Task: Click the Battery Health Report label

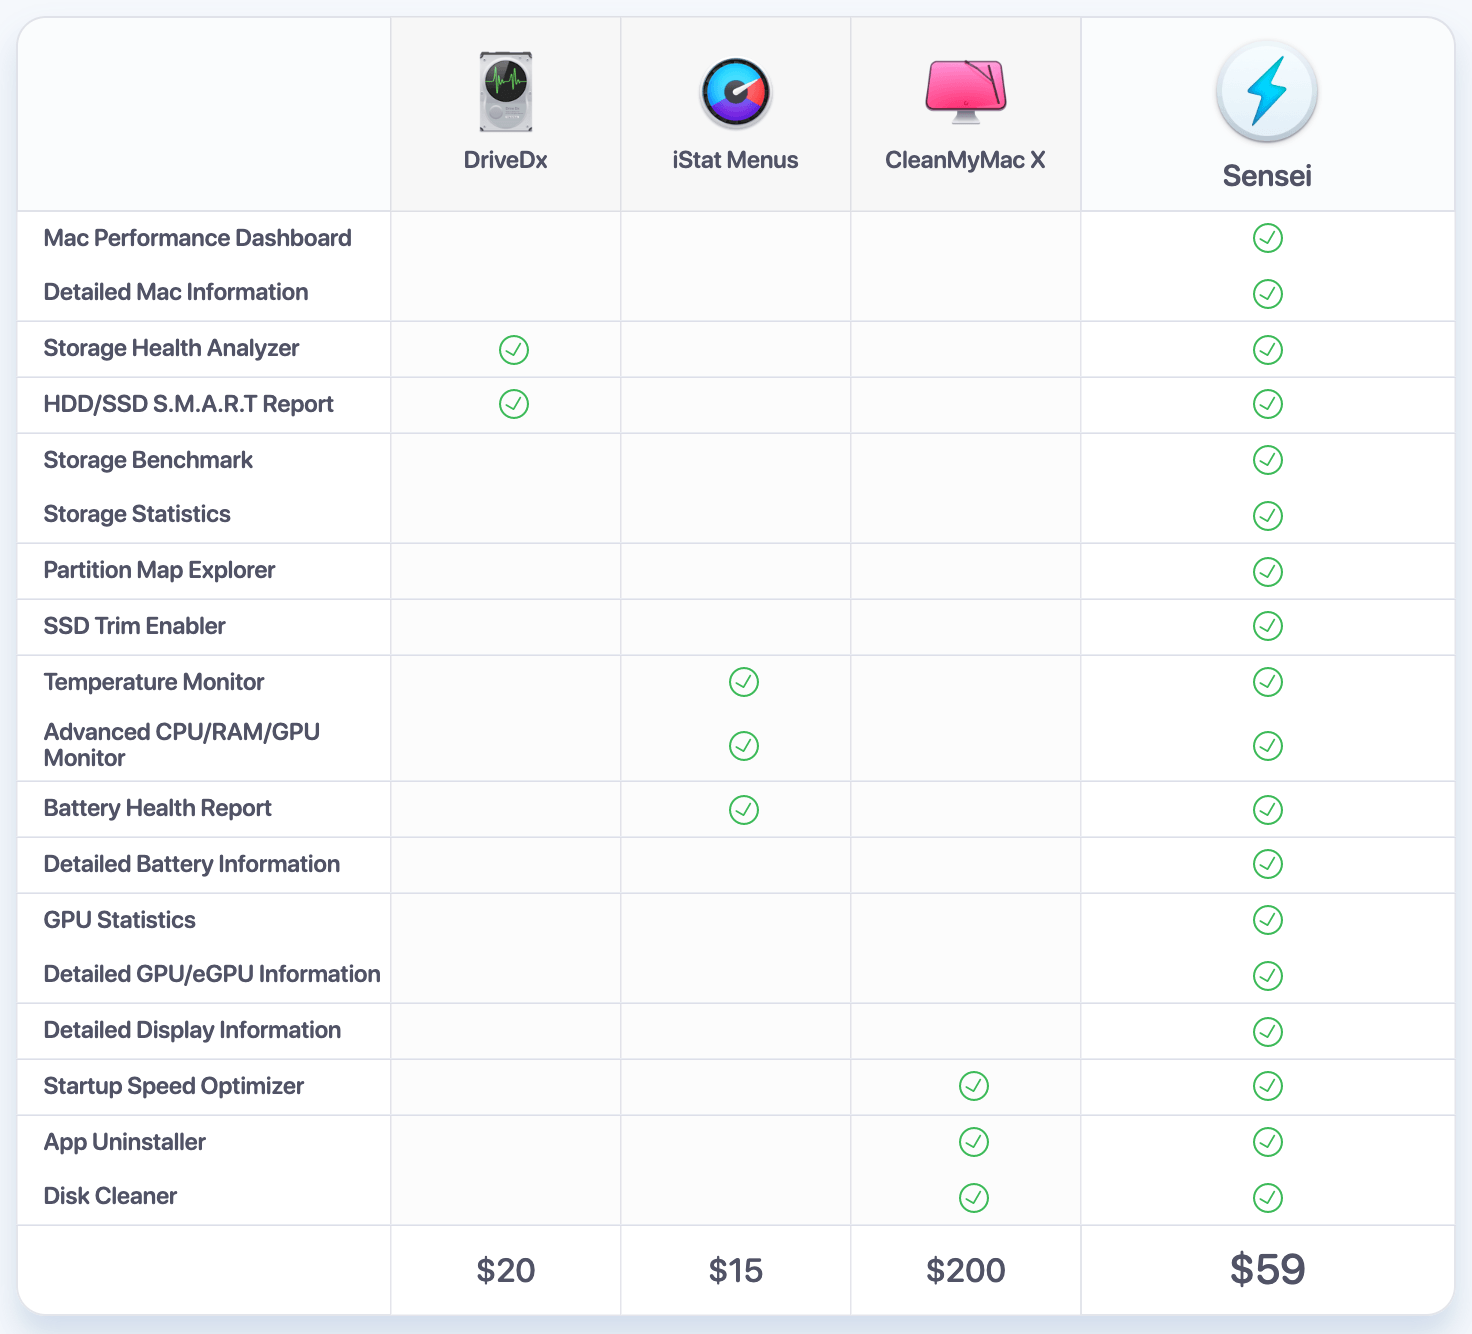Action: coord(158,808)
